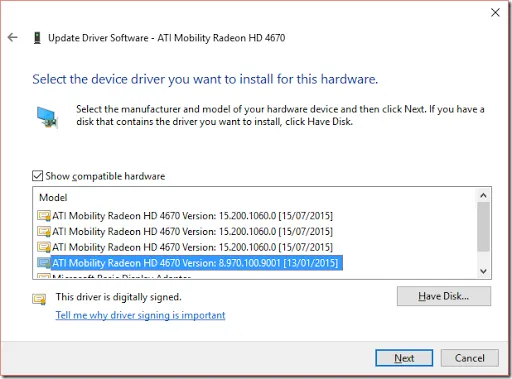The image size is (512, 379).
Task: Cancel the driver update wizard
Action: click(x=470, y=358)
